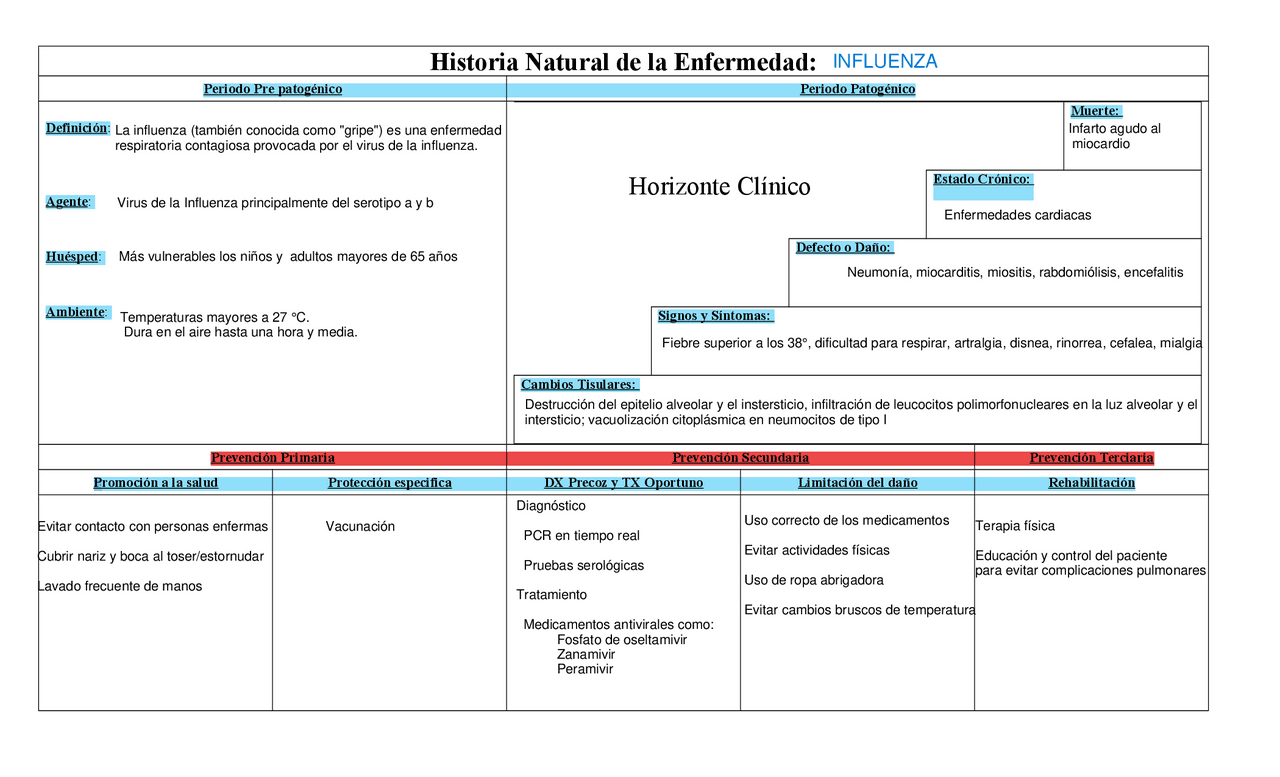The image size is (1280, 777).
Task: Select the 'Definición' label
Action: tap(77, 129)
